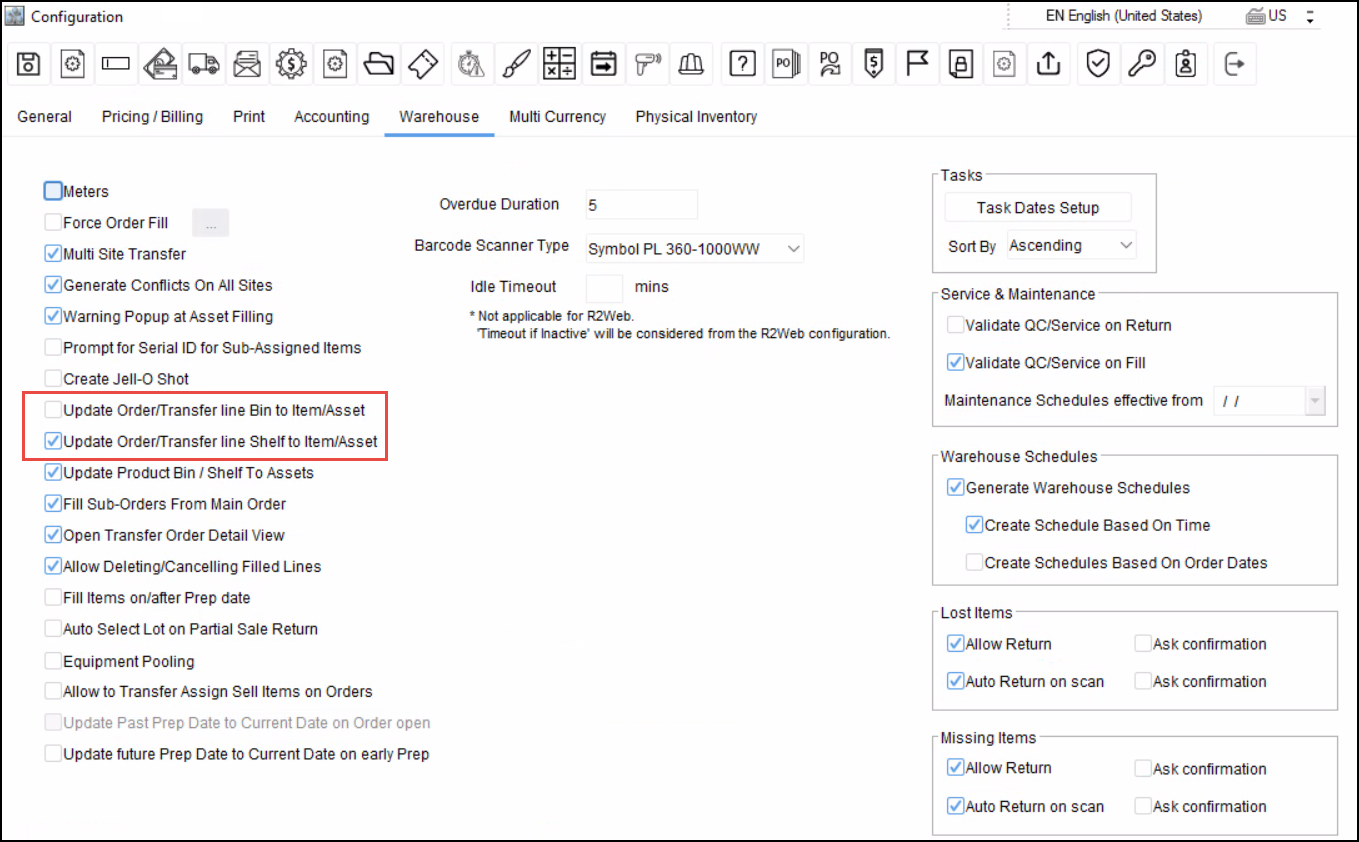This screenshot has width=1359, height=842.
Task: Expand the Sort By dropdown
Action: tap(1126, 245)
